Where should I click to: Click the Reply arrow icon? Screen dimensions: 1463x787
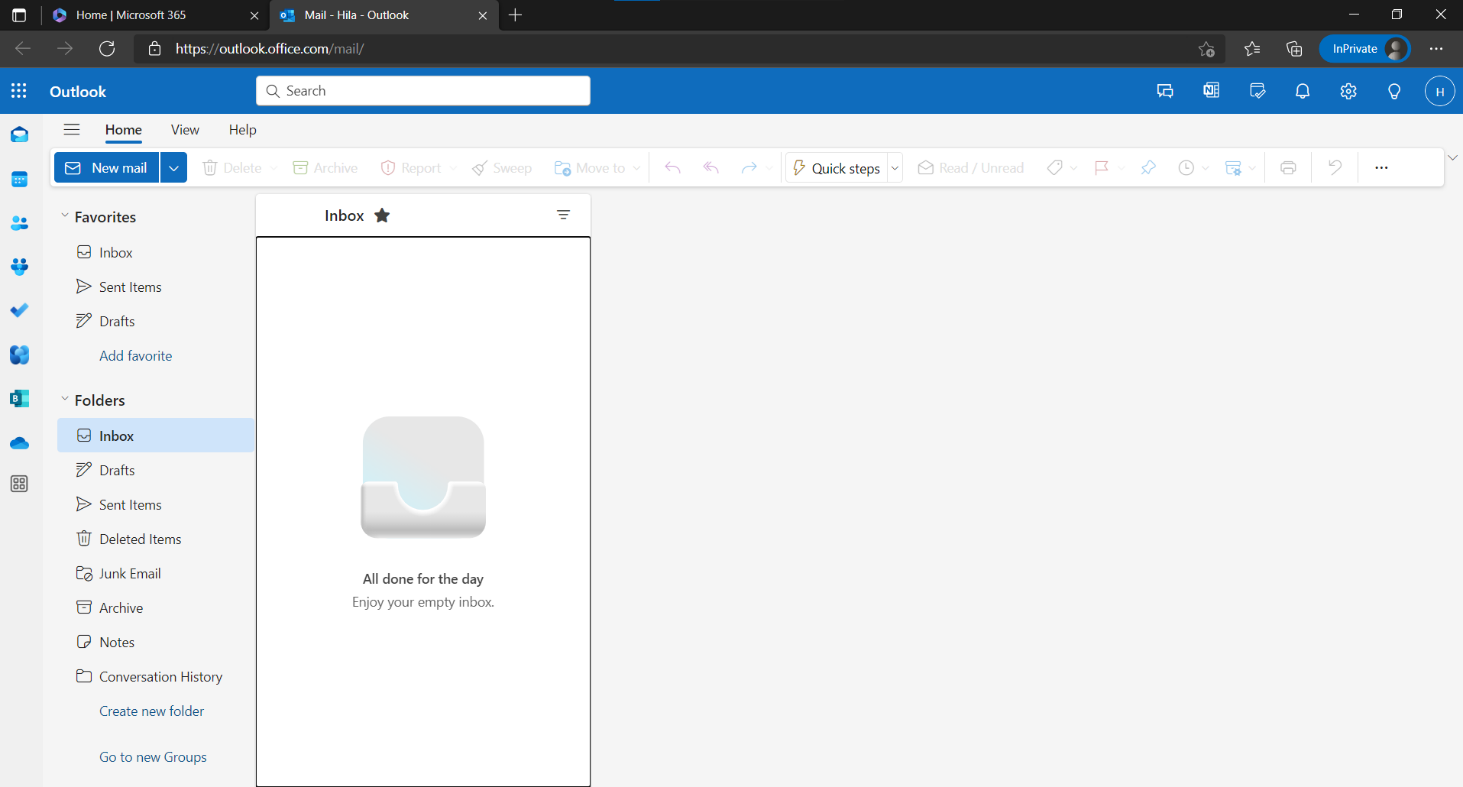click(x=673, y=168)
